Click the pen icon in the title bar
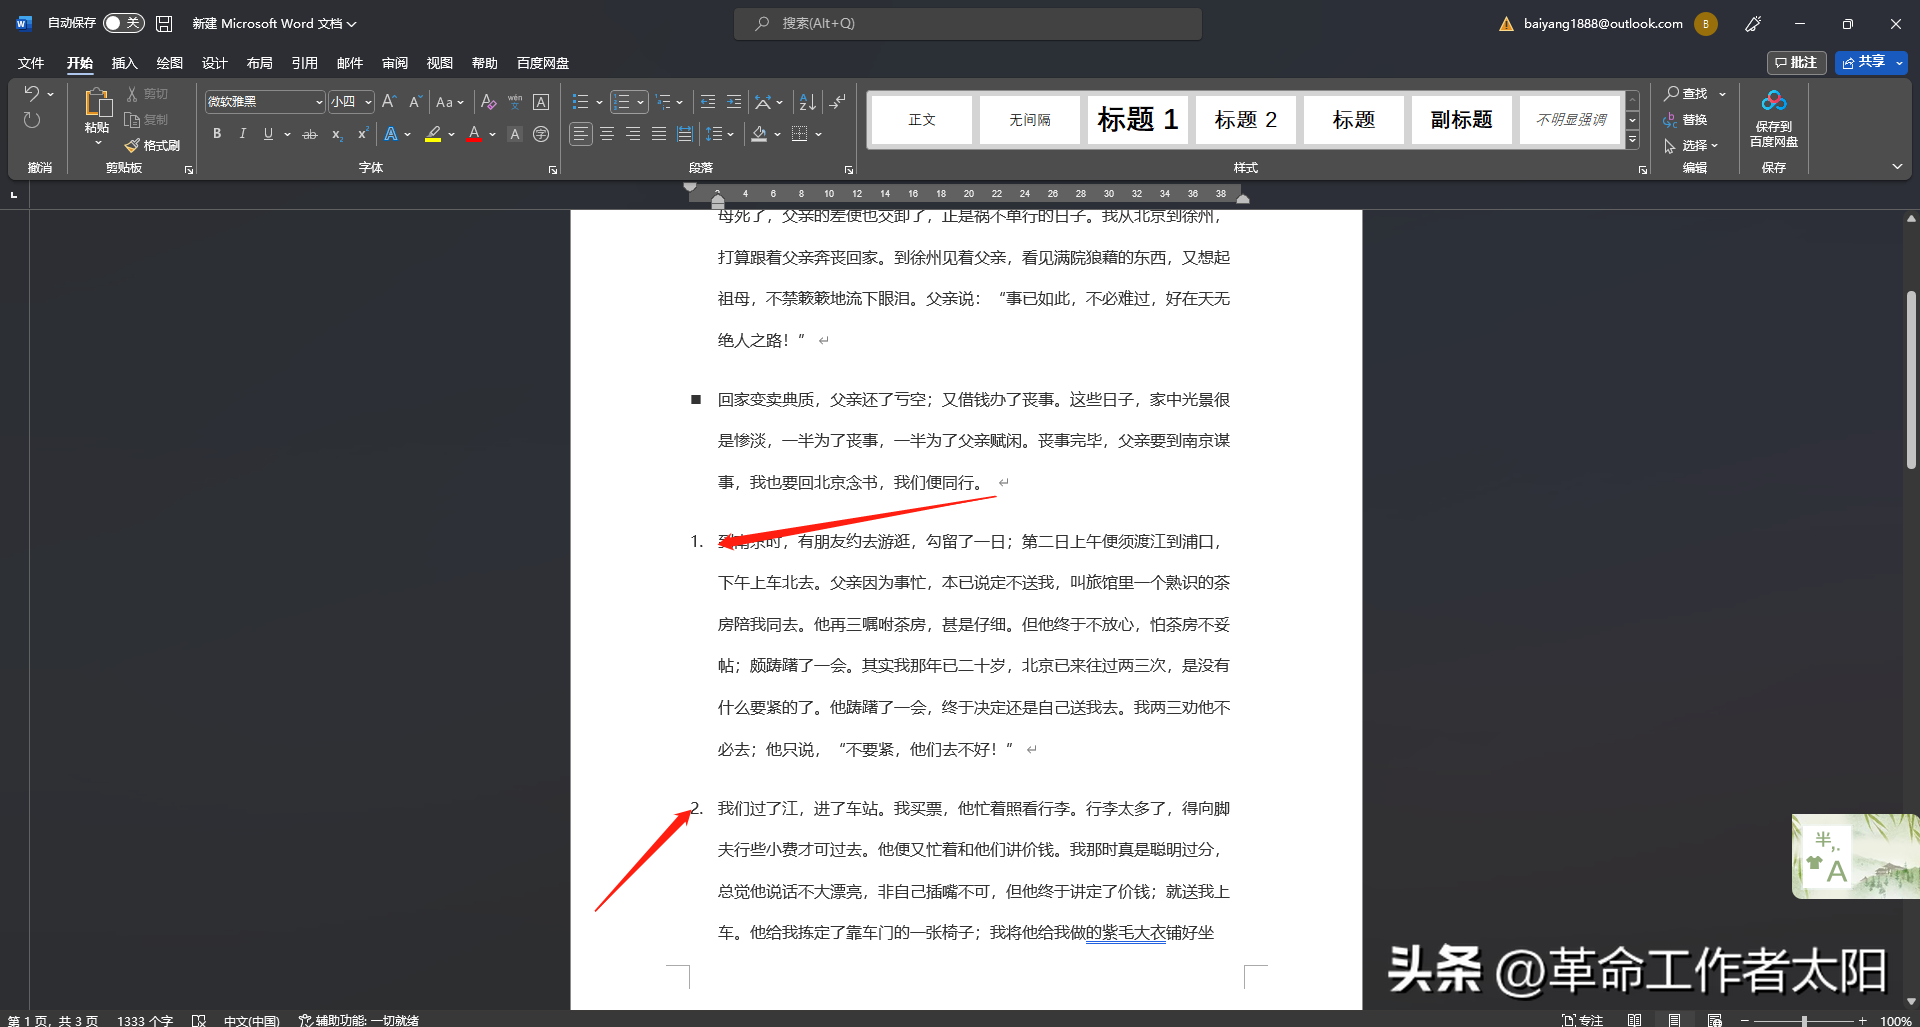Viewport: 1920px width, 1027px height. click(x=1753, y=24)
